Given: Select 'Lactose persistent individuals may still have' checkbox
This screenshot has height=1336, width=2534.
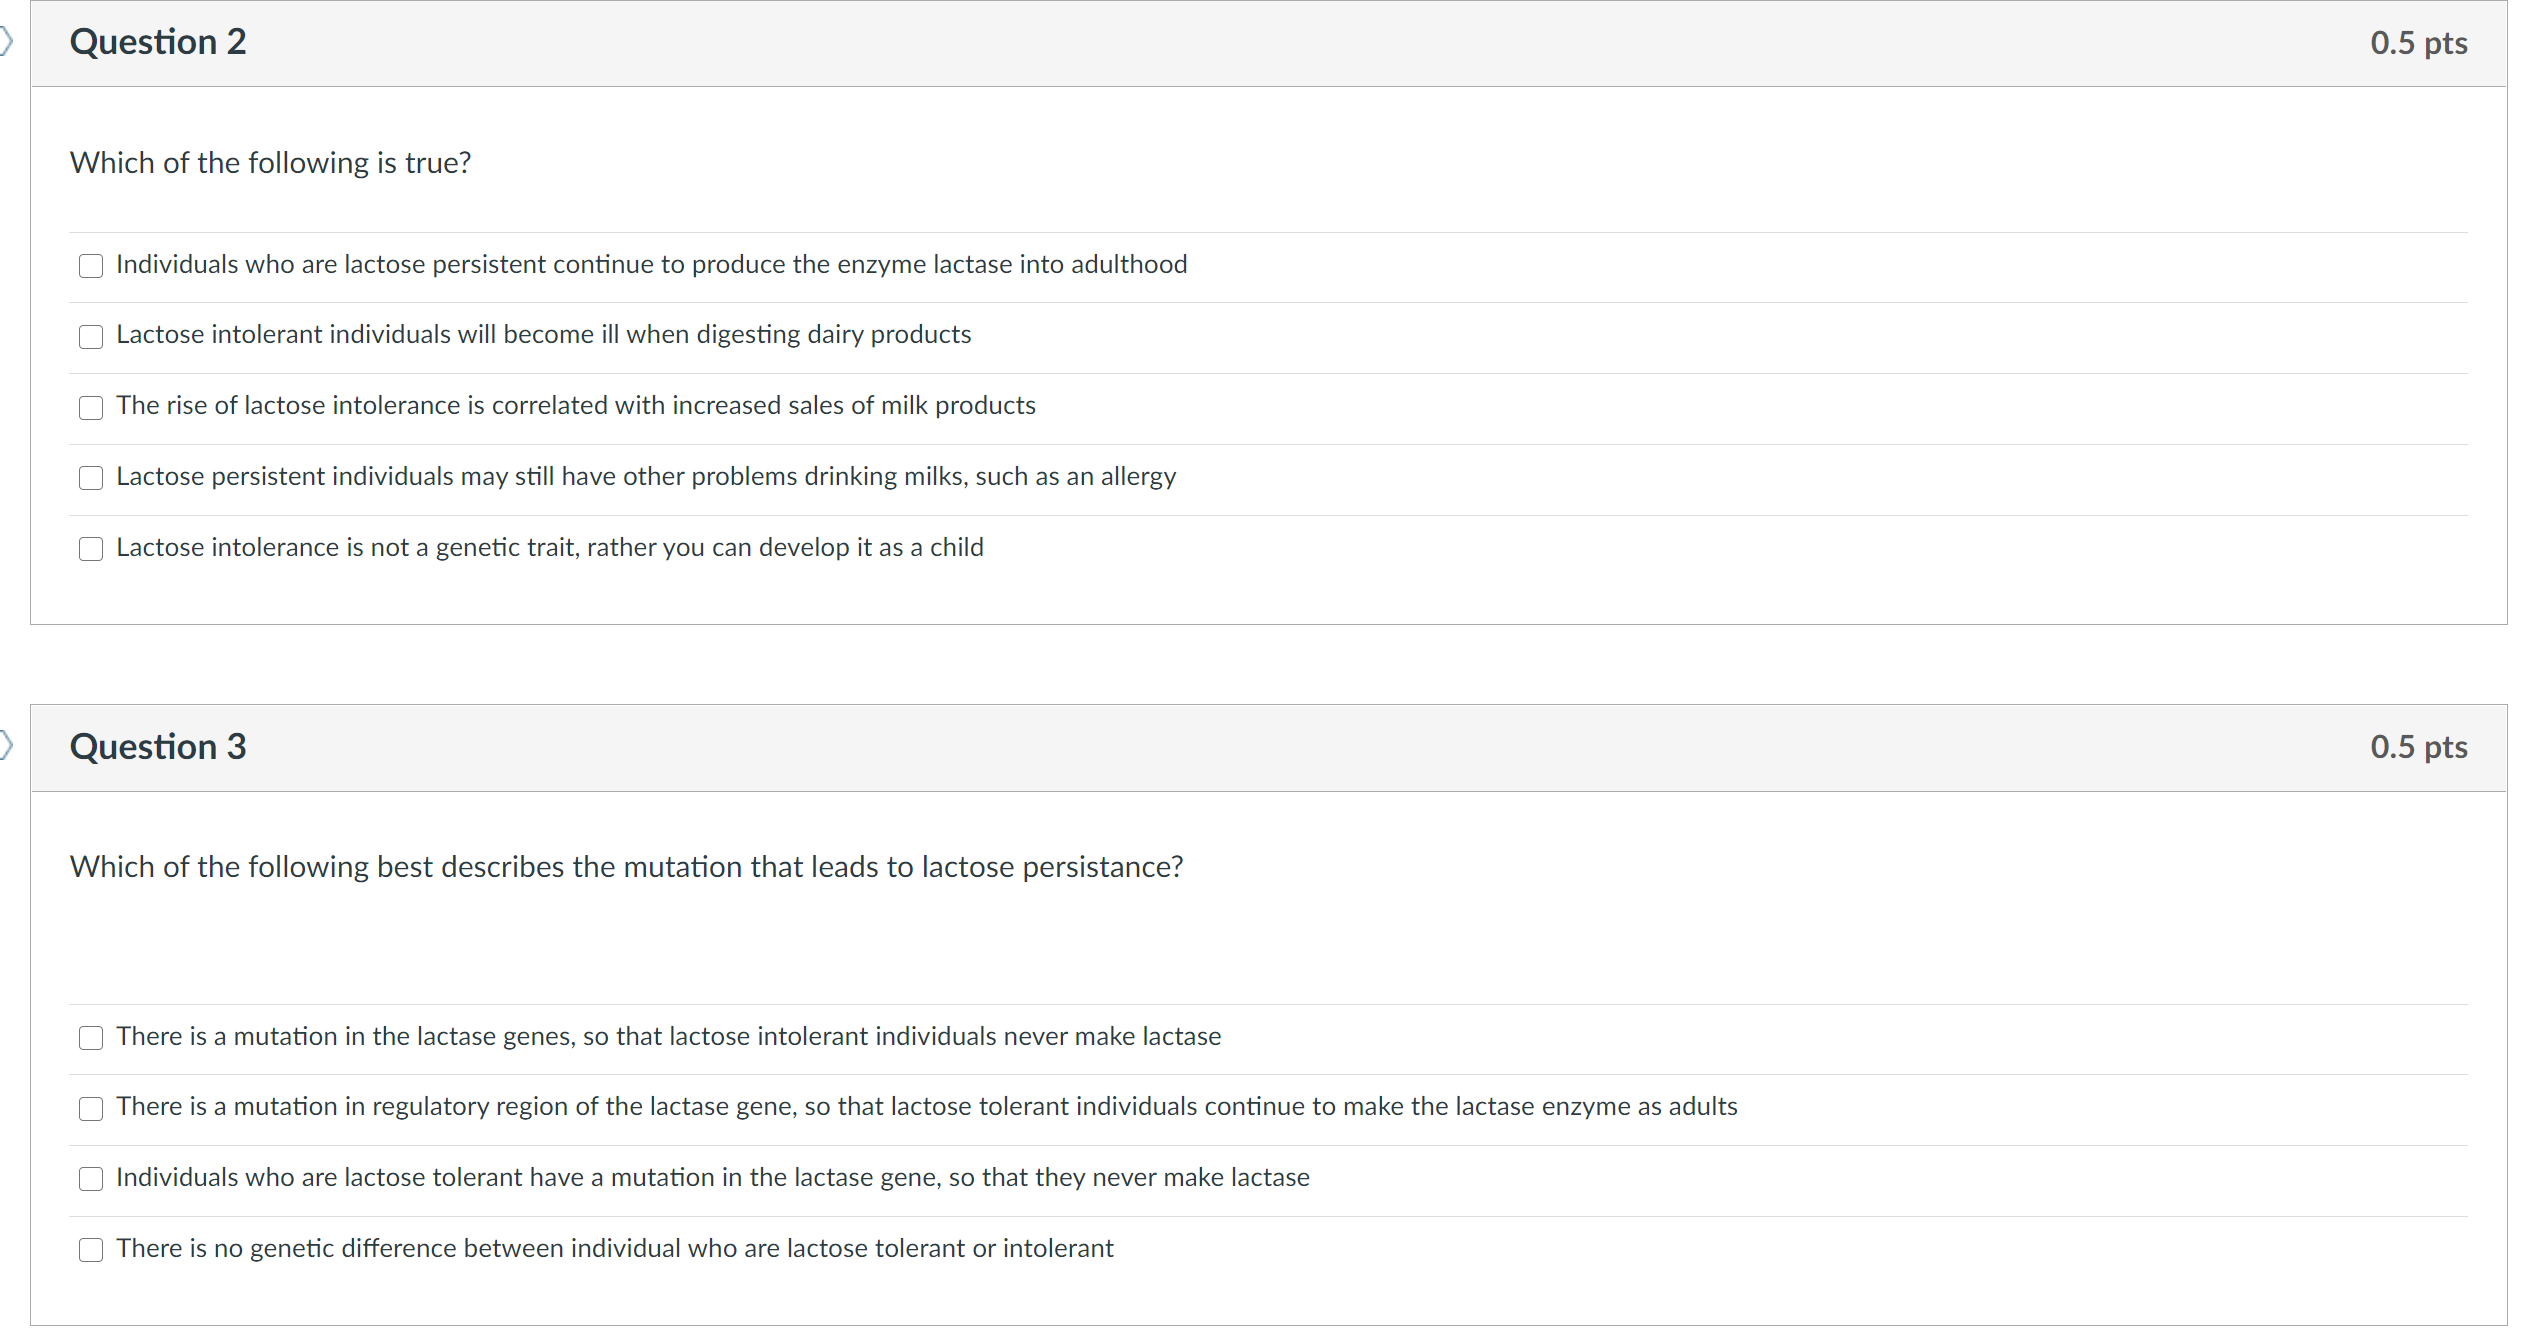Looking at the screenshot, I should pos(91,478).
